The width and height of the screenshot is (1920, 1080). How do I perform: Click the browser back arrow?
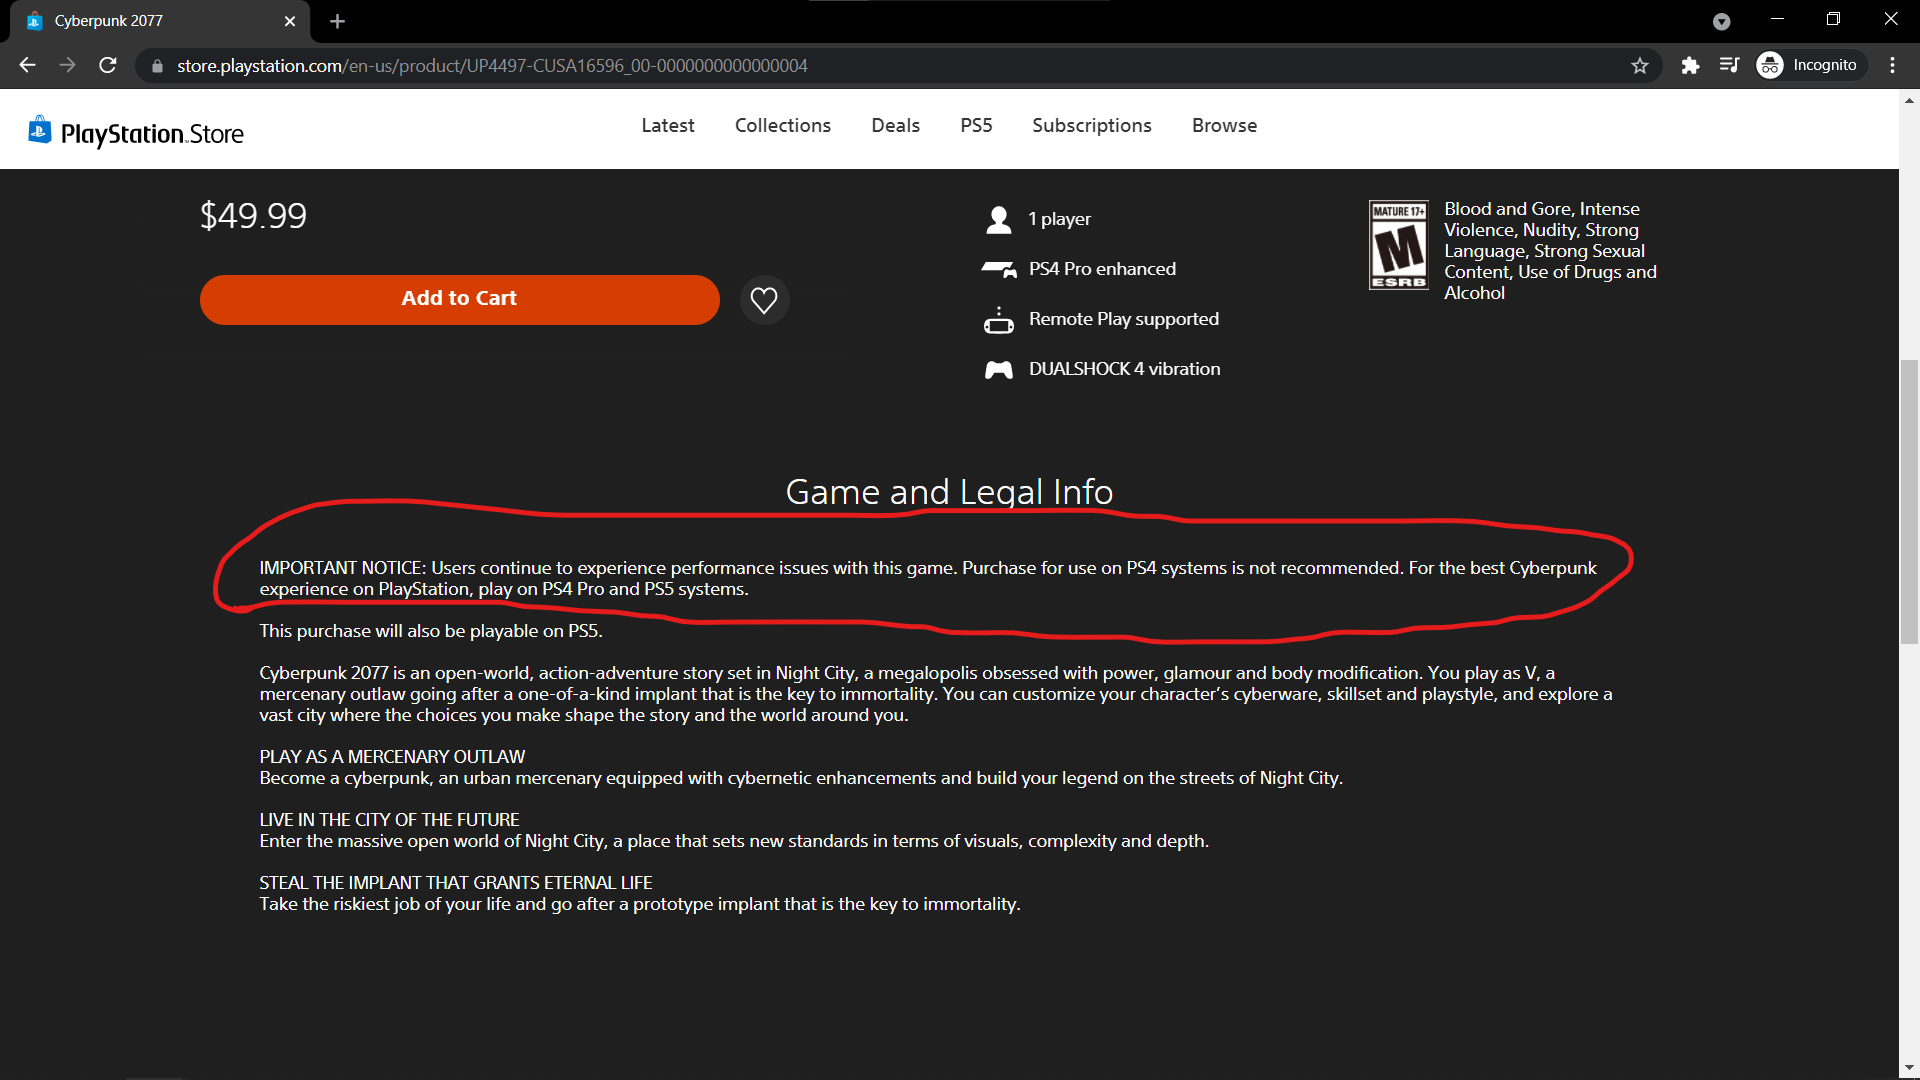coord(27,65)
